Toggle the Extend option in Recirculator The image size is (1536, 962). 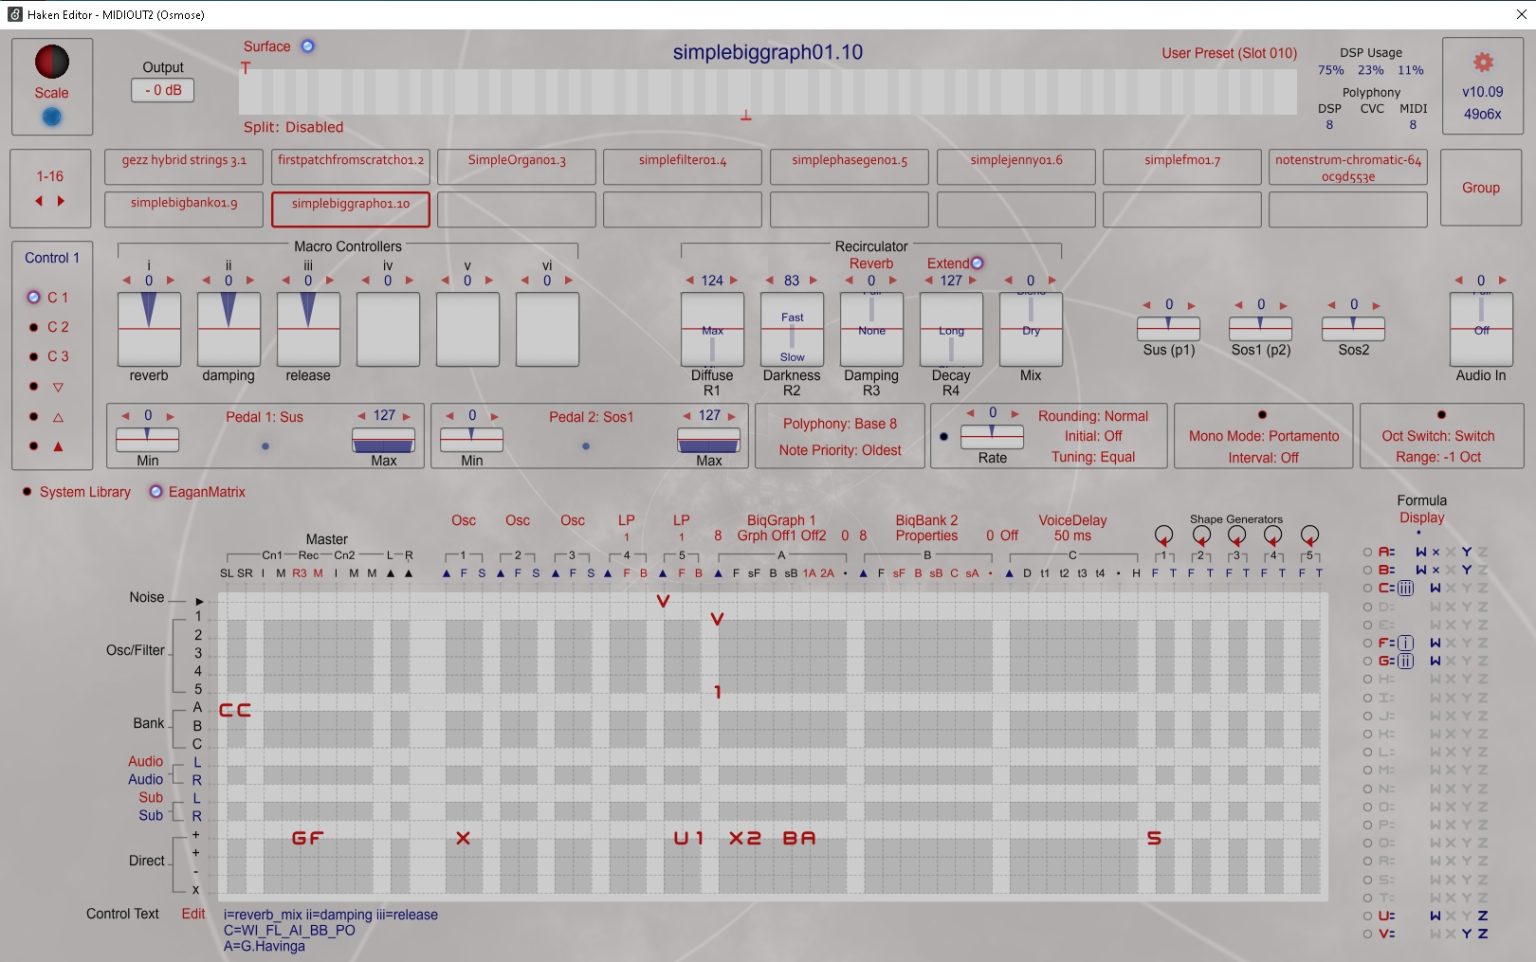point(977,263)
